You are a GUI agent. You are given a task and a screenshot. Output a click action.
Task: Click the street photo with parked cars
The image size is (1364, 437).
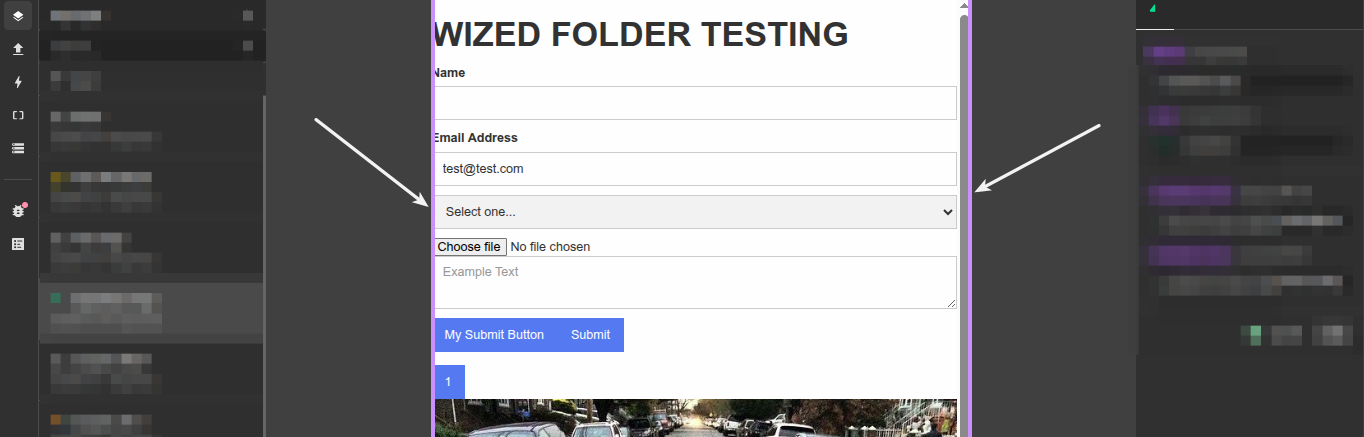(x=695, y=419)
